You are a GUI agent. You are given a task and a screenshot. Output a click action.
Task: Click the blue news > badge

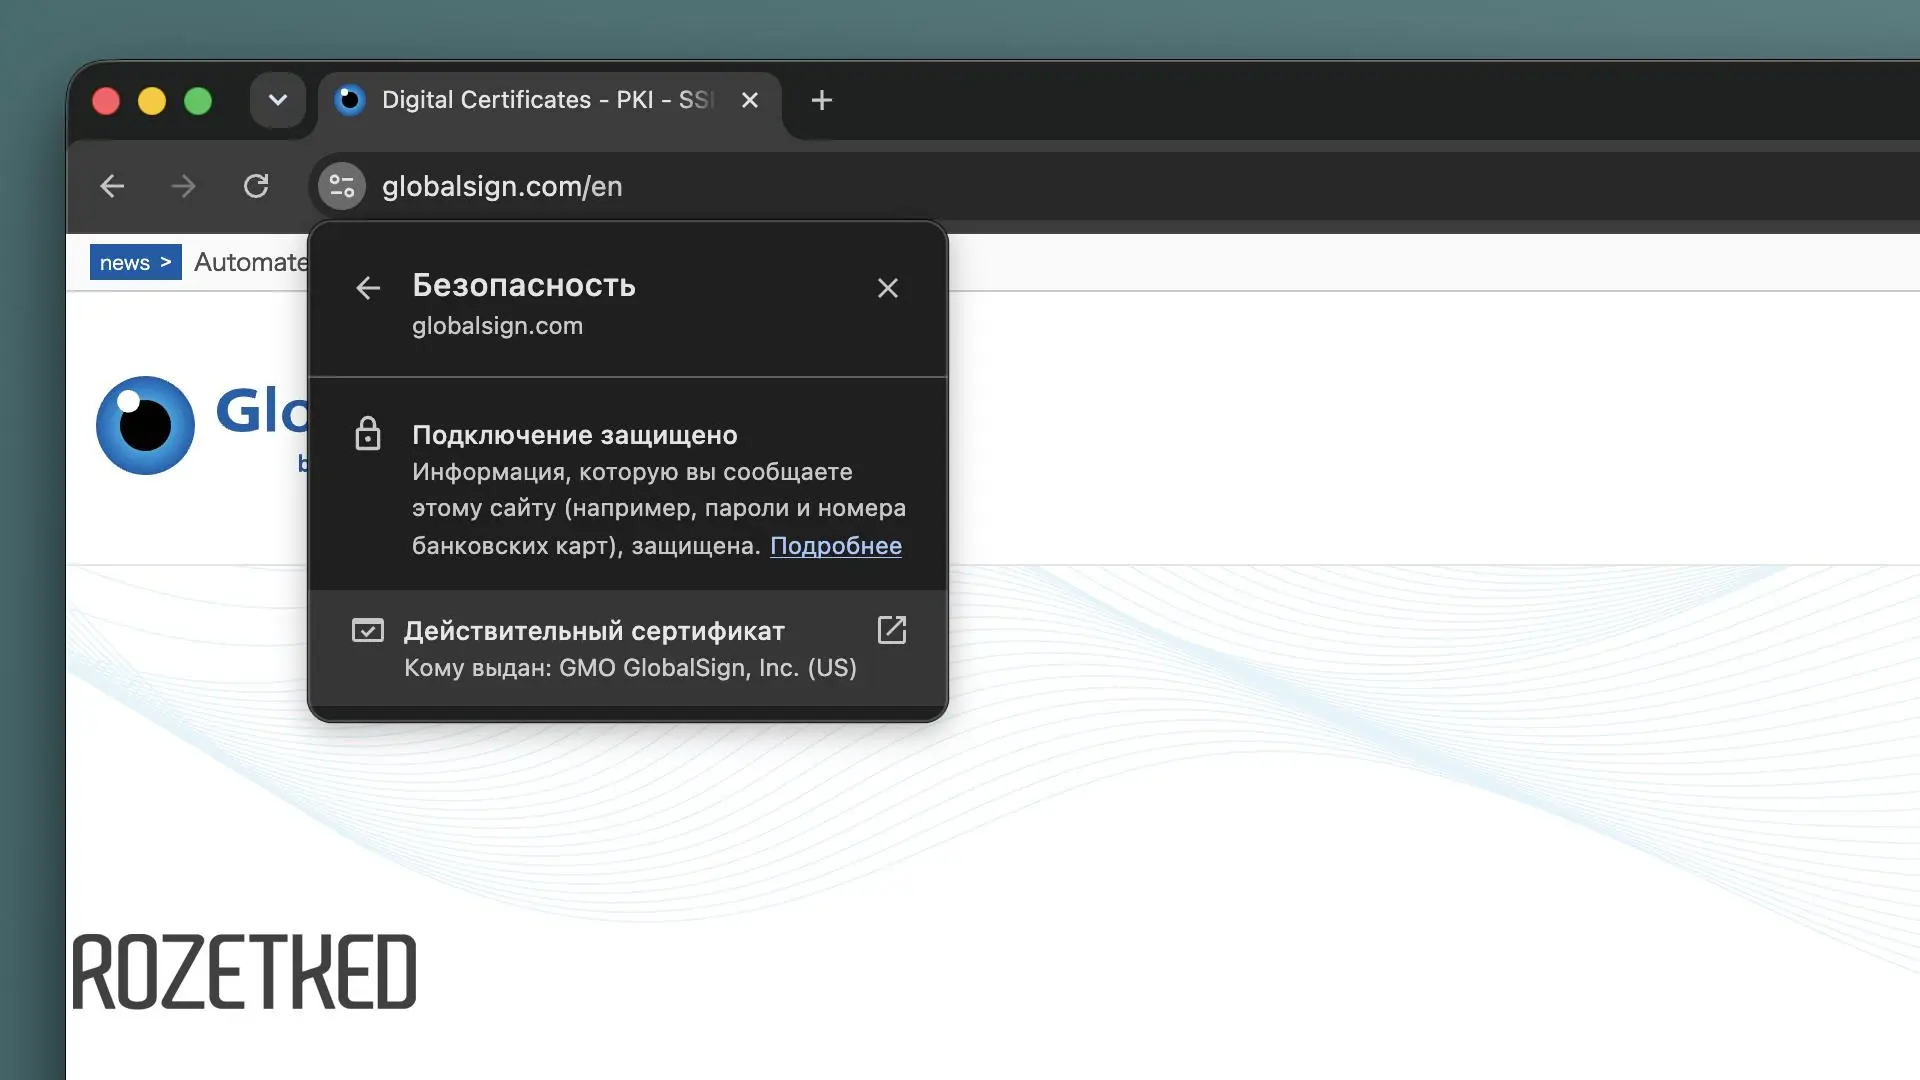pos(136,262)
